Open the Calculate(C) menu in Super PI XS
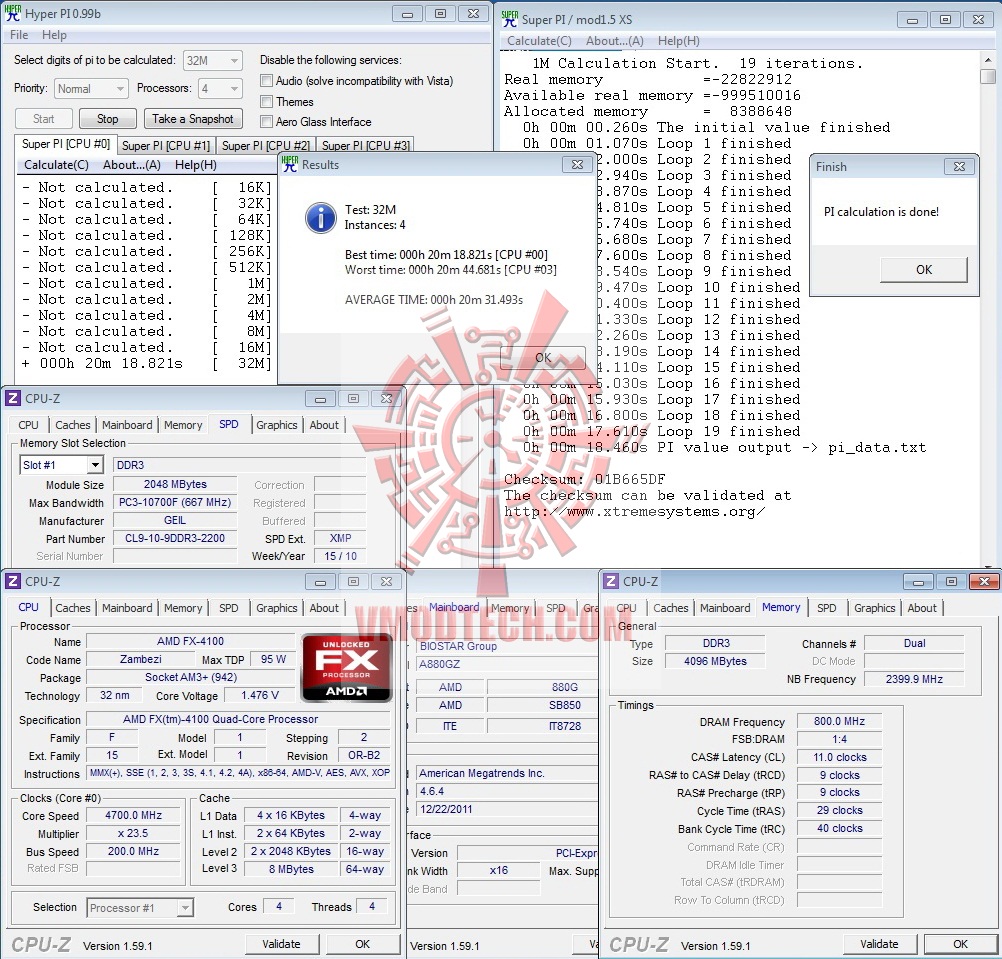This screenshot has width=1002, height=959. coord(539,41)
